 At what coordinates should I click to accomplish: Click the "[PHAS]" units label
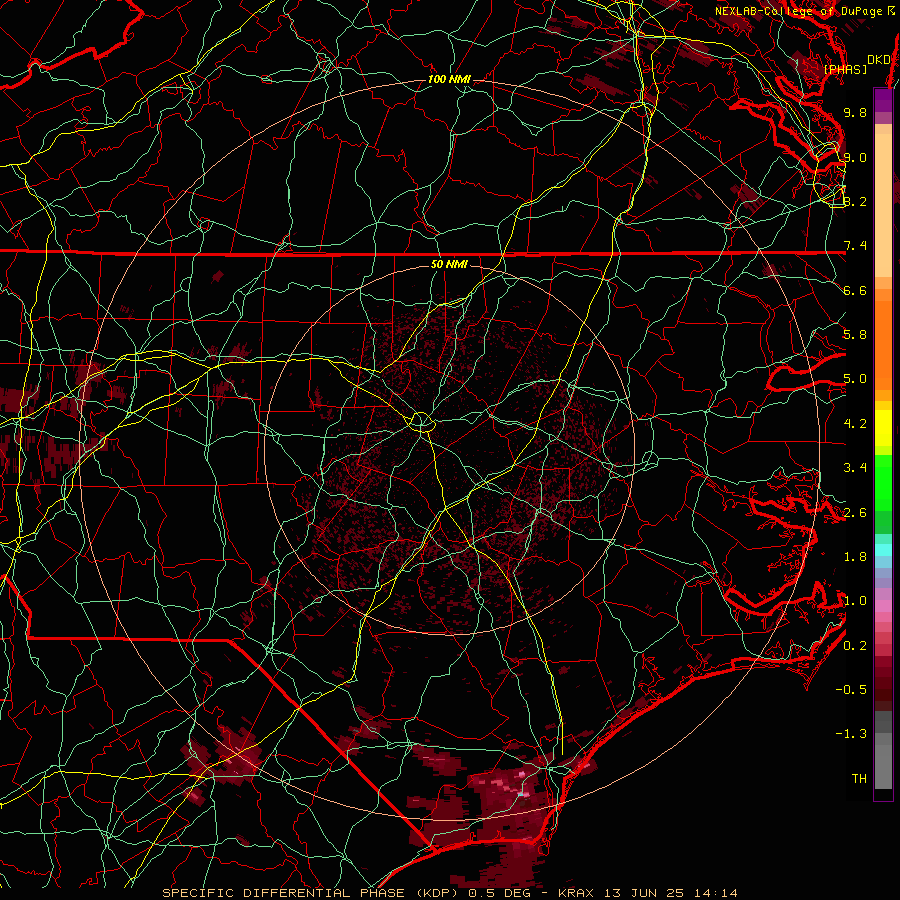tap(845, 69)
